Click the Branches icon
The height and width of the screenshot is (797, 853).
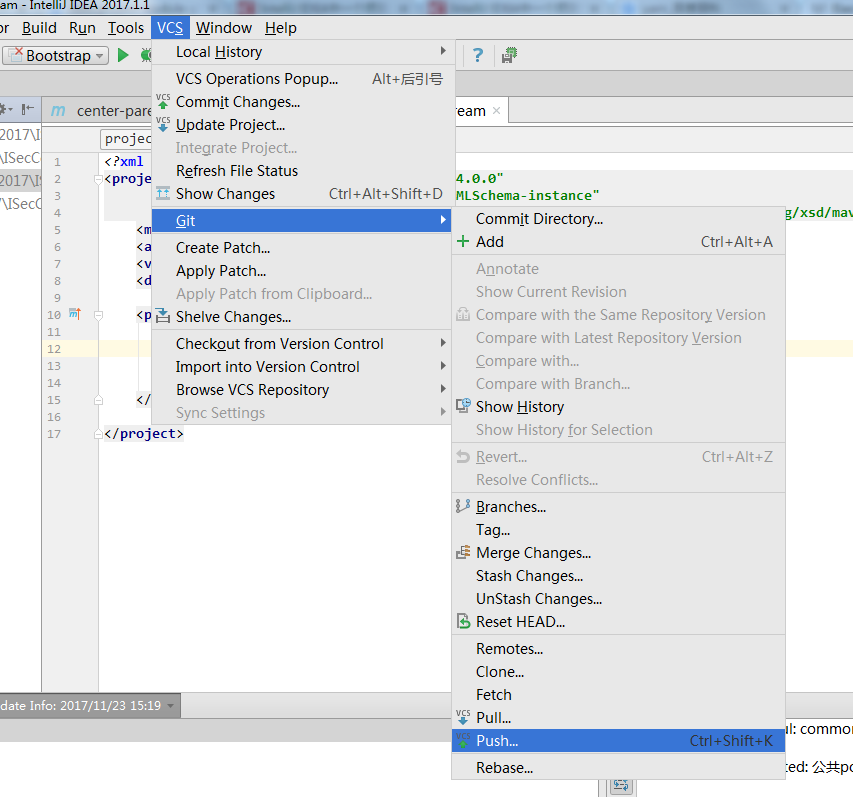click(463, 506)
